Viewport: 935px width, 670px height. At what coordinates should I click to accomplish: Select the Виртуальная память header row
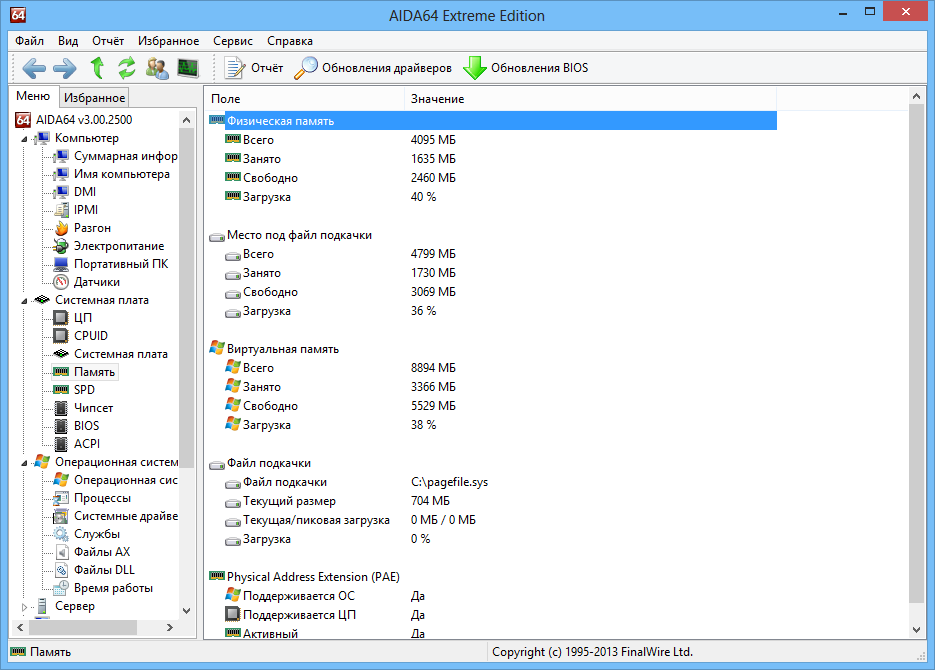491,349
